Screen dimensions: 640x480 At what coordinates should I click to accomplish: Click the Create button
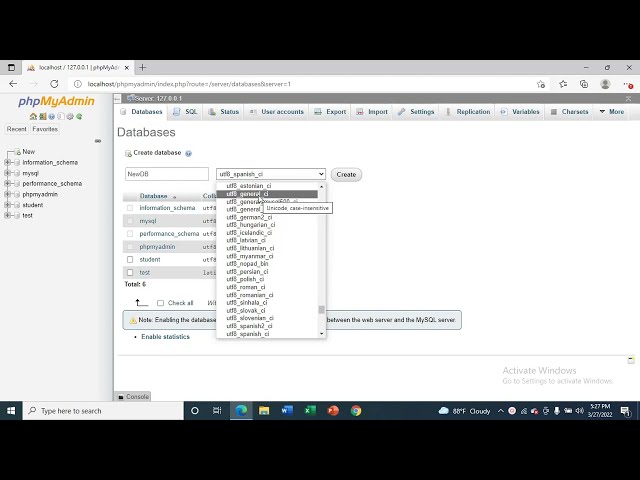pyautogui.click(x=346, y=175)
